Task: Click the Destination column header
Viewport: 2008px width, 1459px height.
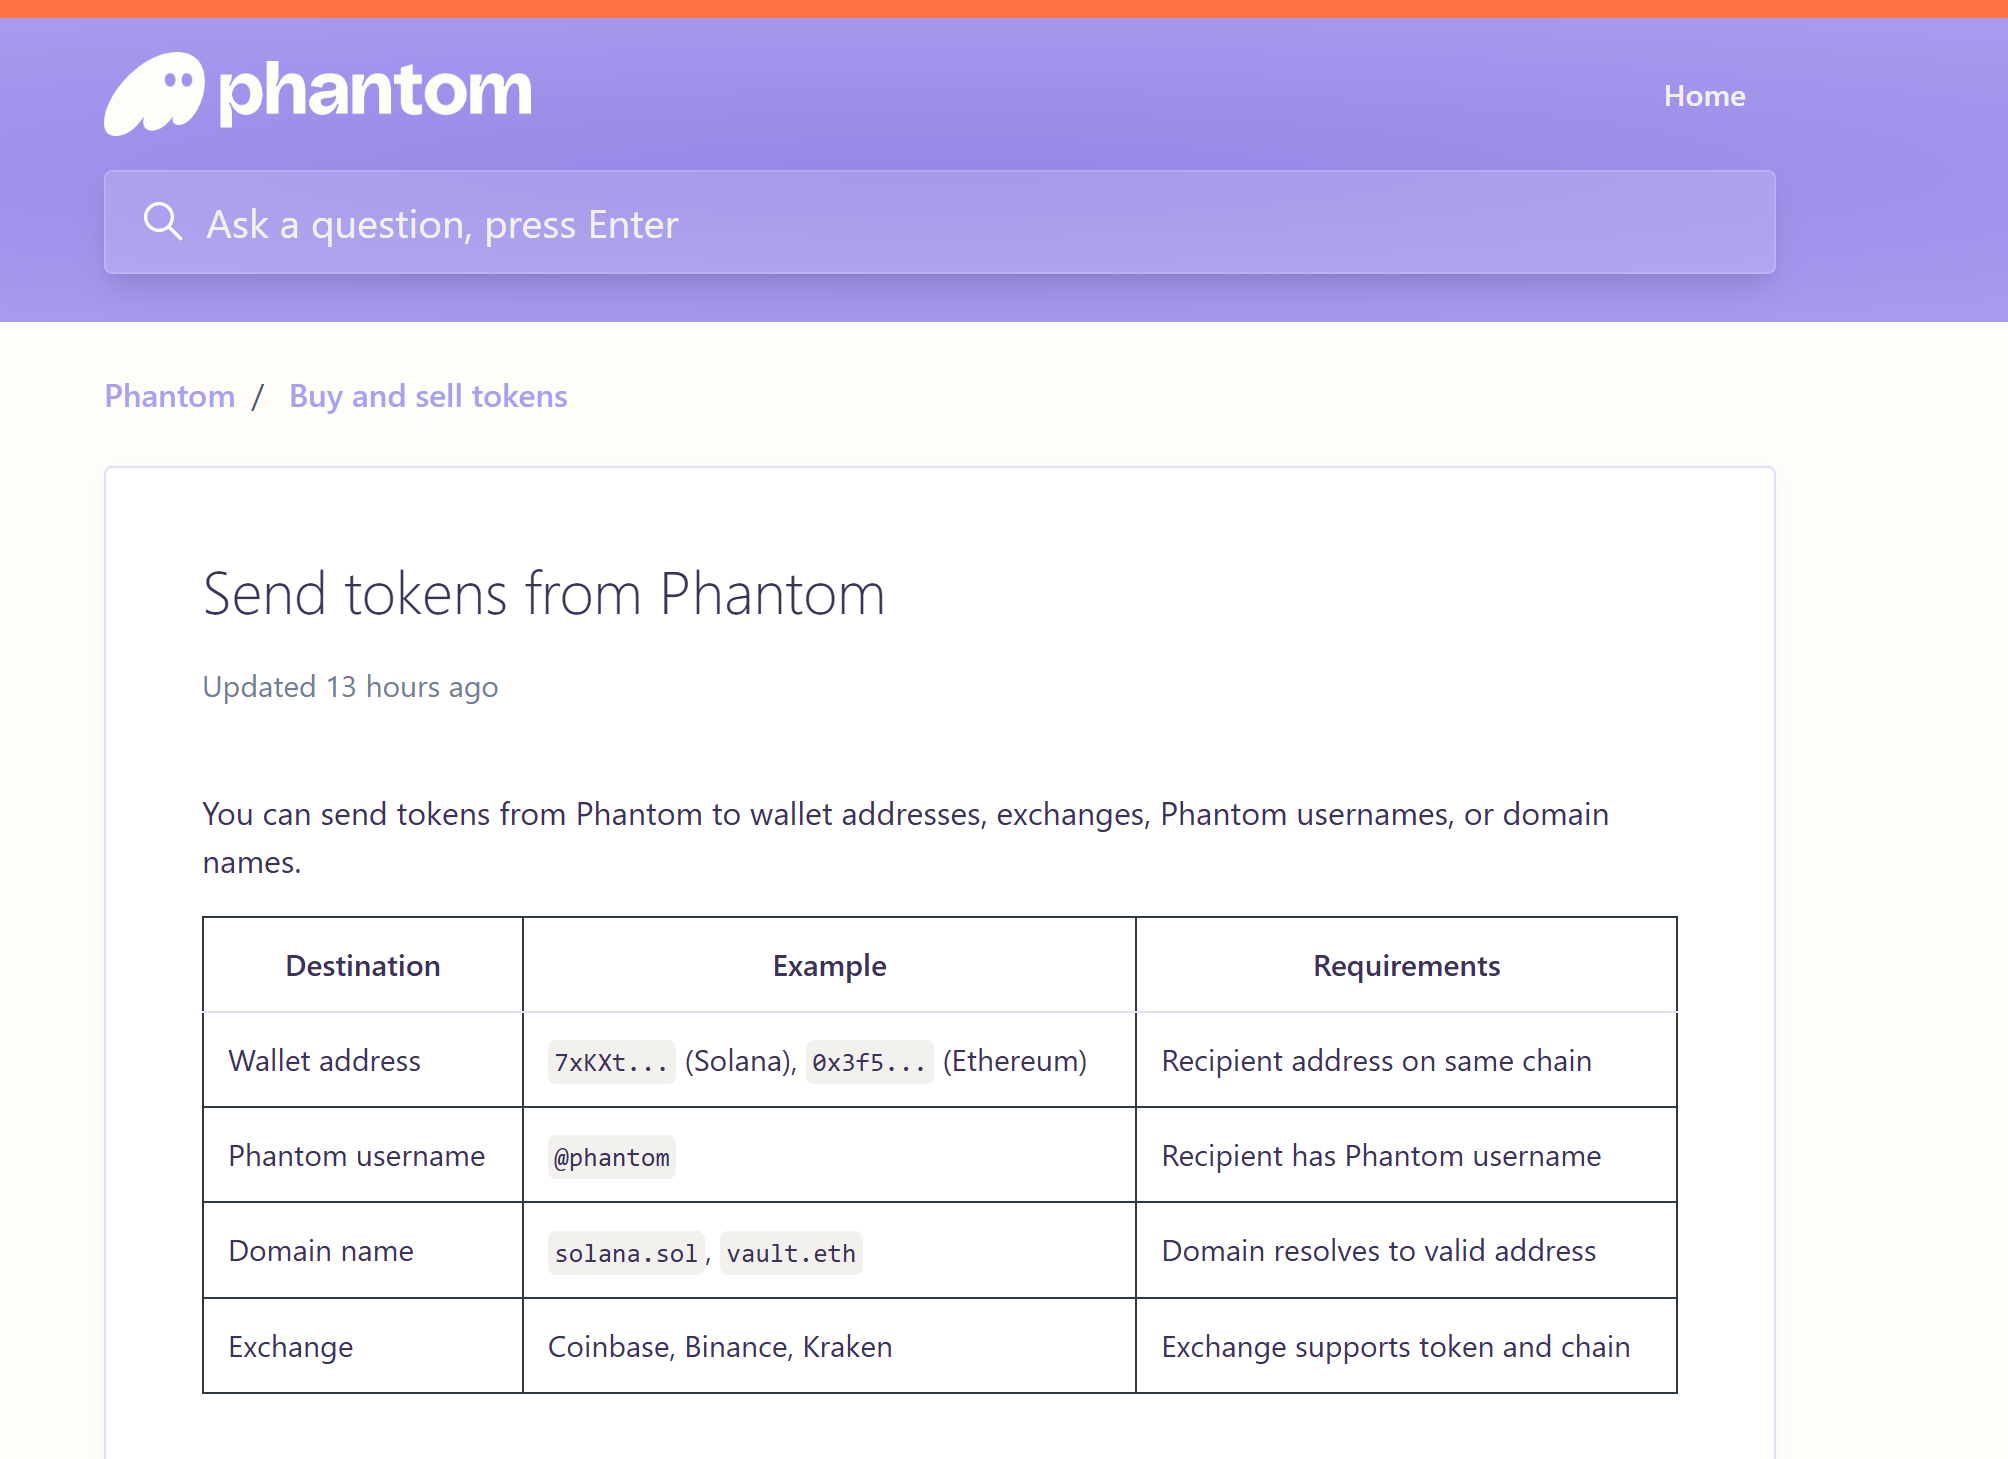Action: (x=362, y=965)
